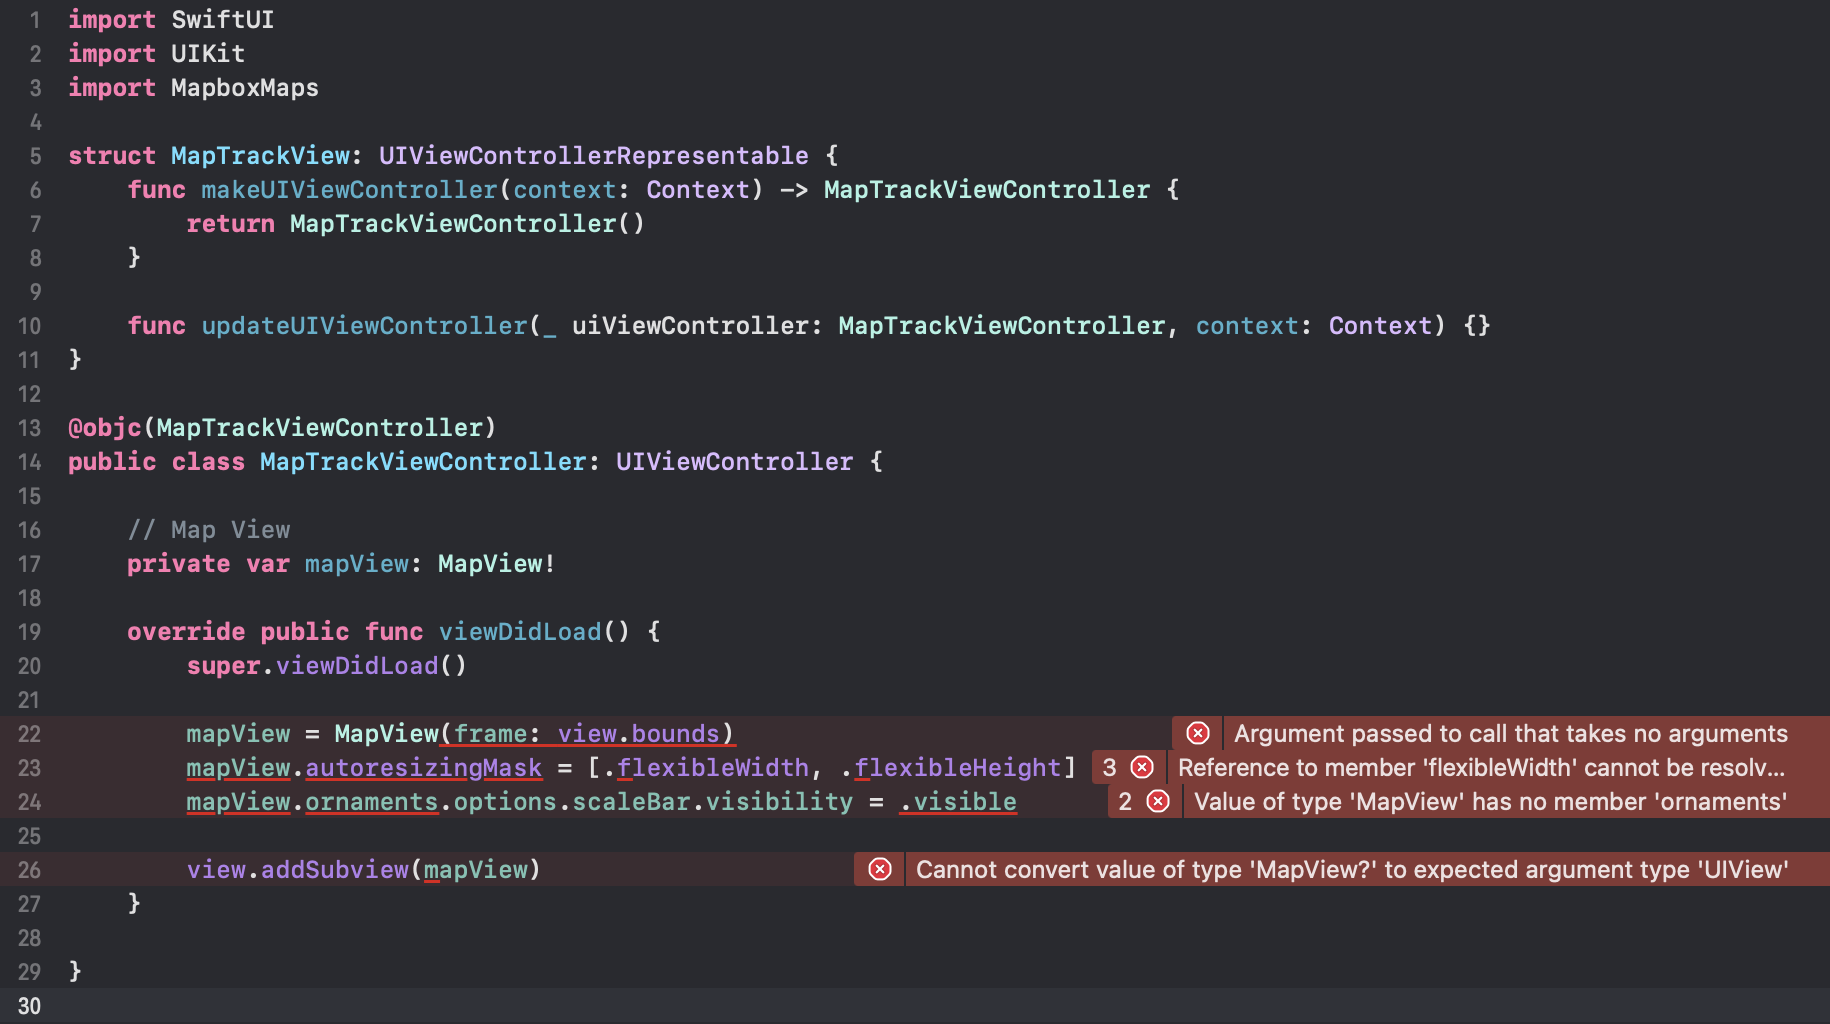Viewport: 1830px width, 1024px height.
Task: Expand the '3' error count badge on line 23
Action: coord(1109,767)
